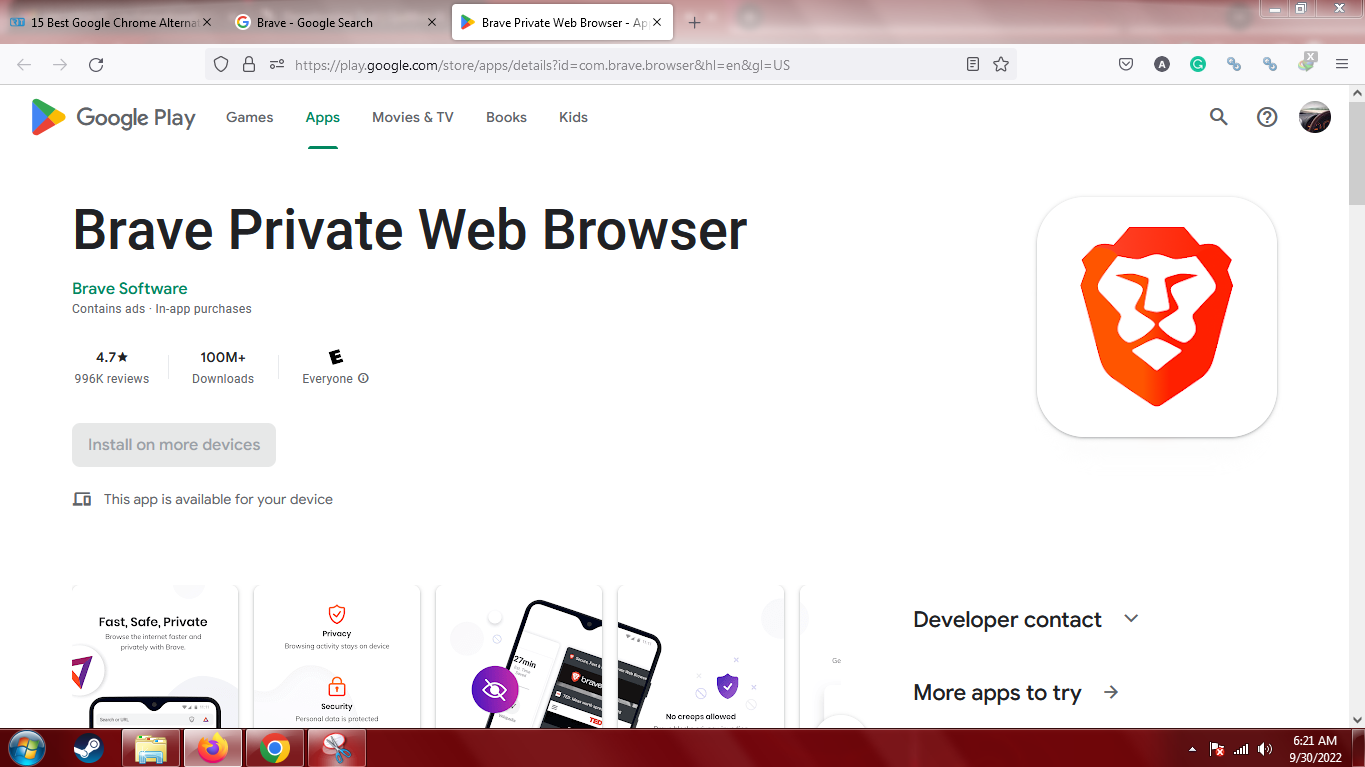Open the Fast, Safe, Private screenshot
This screenshot has height=767, width=1365.
155,655
